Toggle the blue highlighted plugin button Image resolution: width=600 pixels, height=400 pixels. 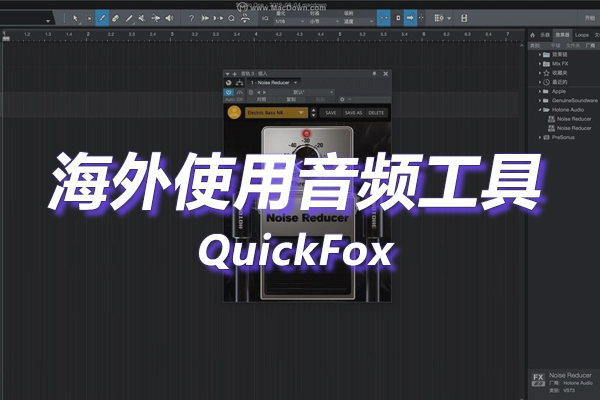tap(228, 92)
